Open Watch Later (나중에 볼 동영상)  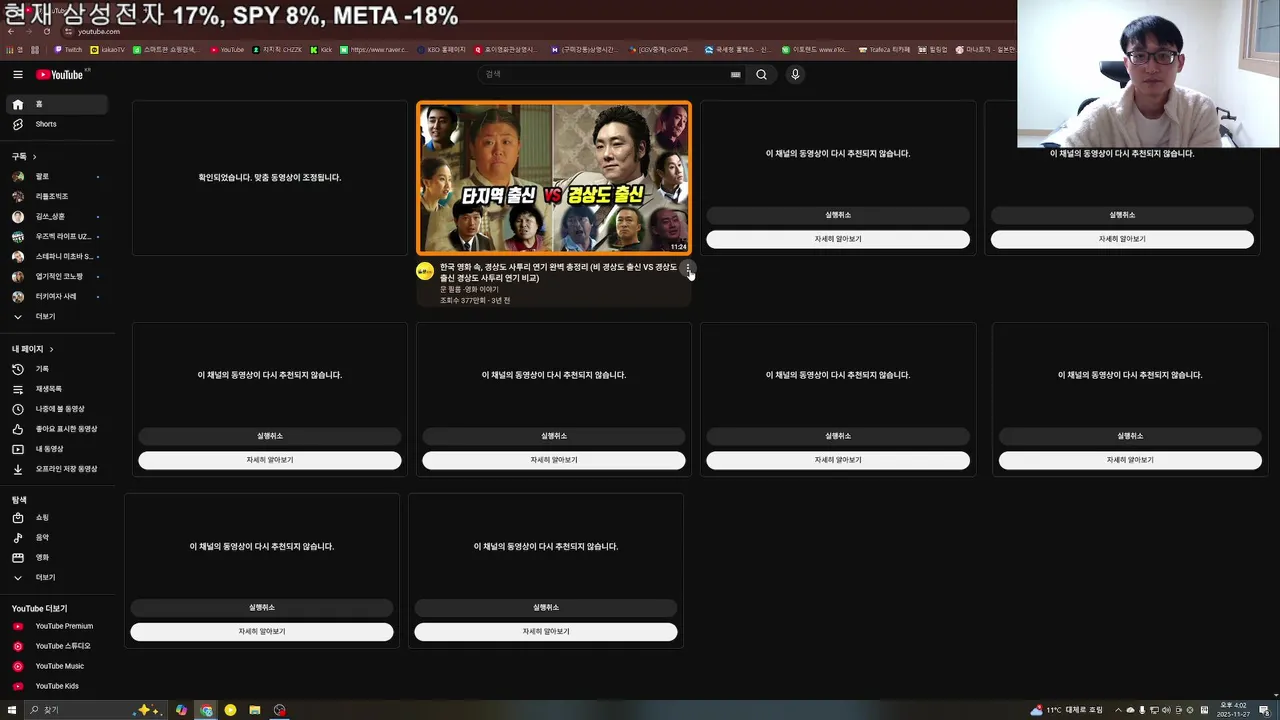(x=56, y=409)
